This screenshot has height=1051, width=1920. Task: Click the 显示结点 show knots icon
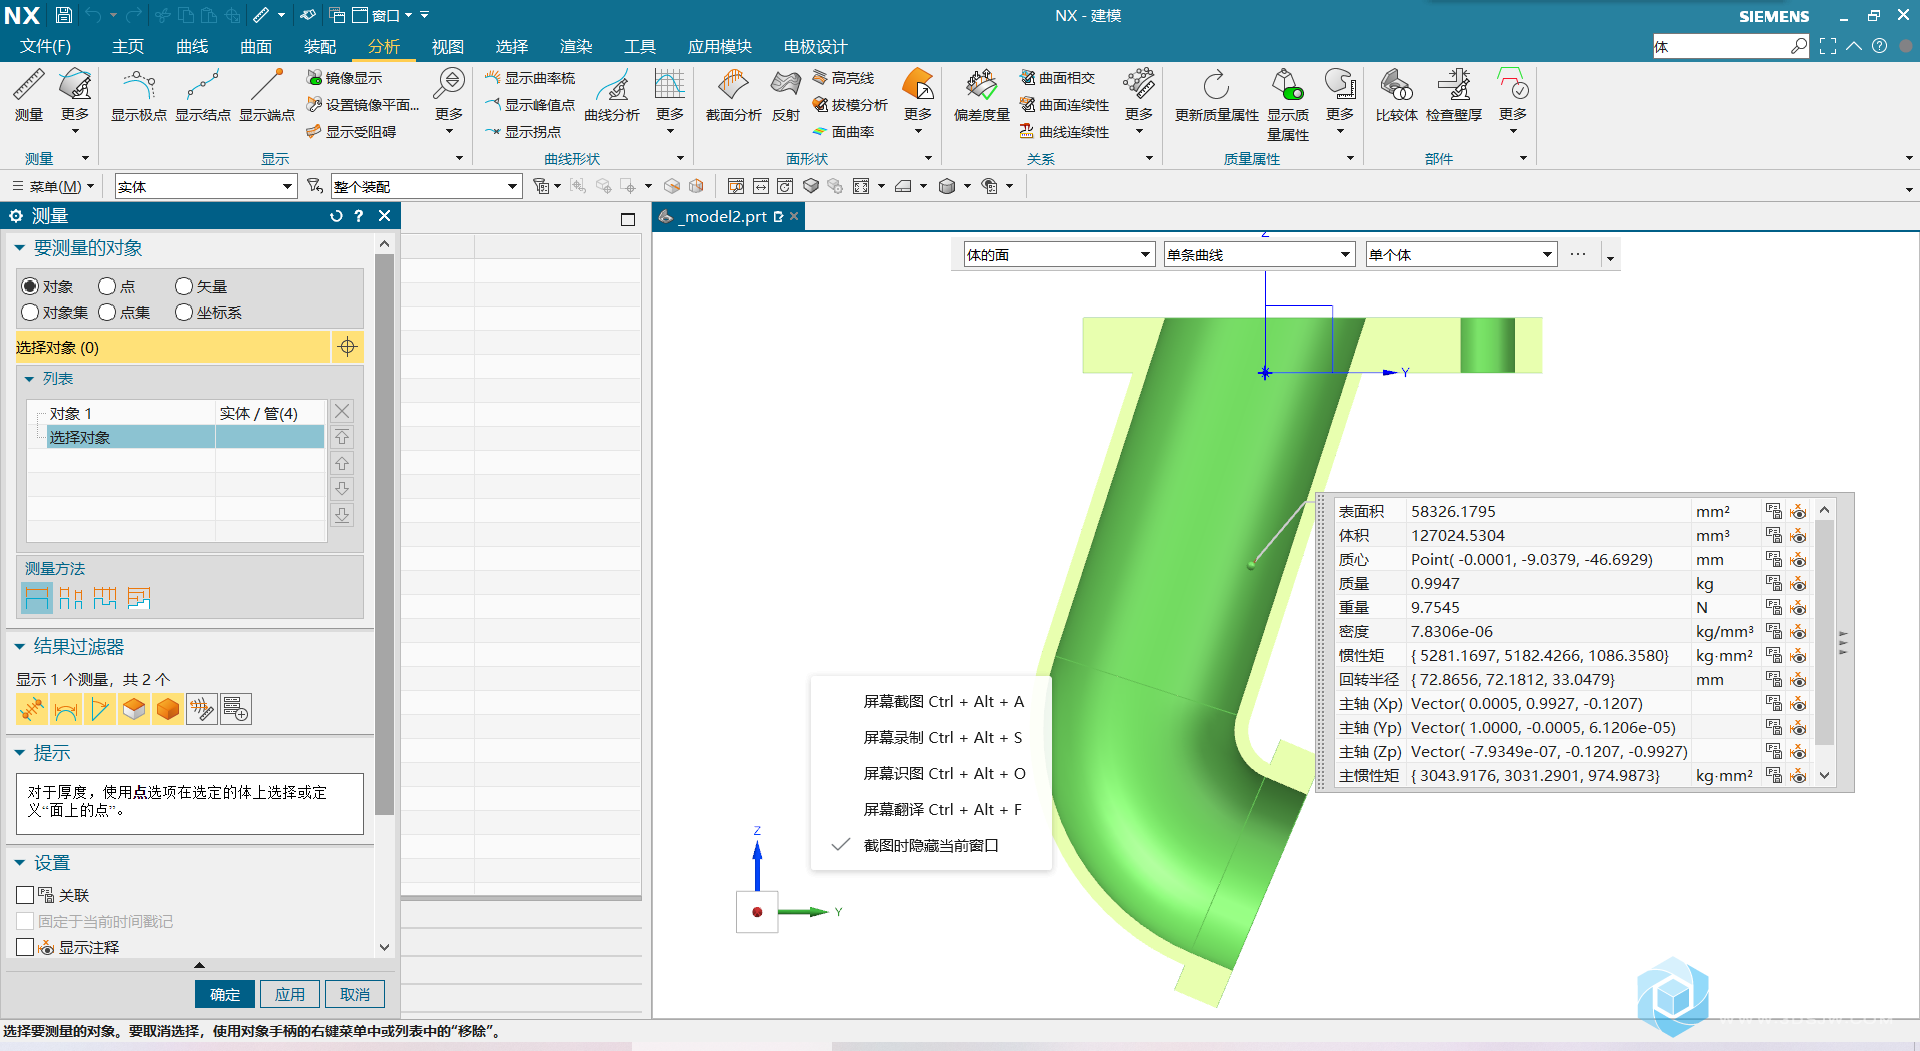(x=202, y=95)
